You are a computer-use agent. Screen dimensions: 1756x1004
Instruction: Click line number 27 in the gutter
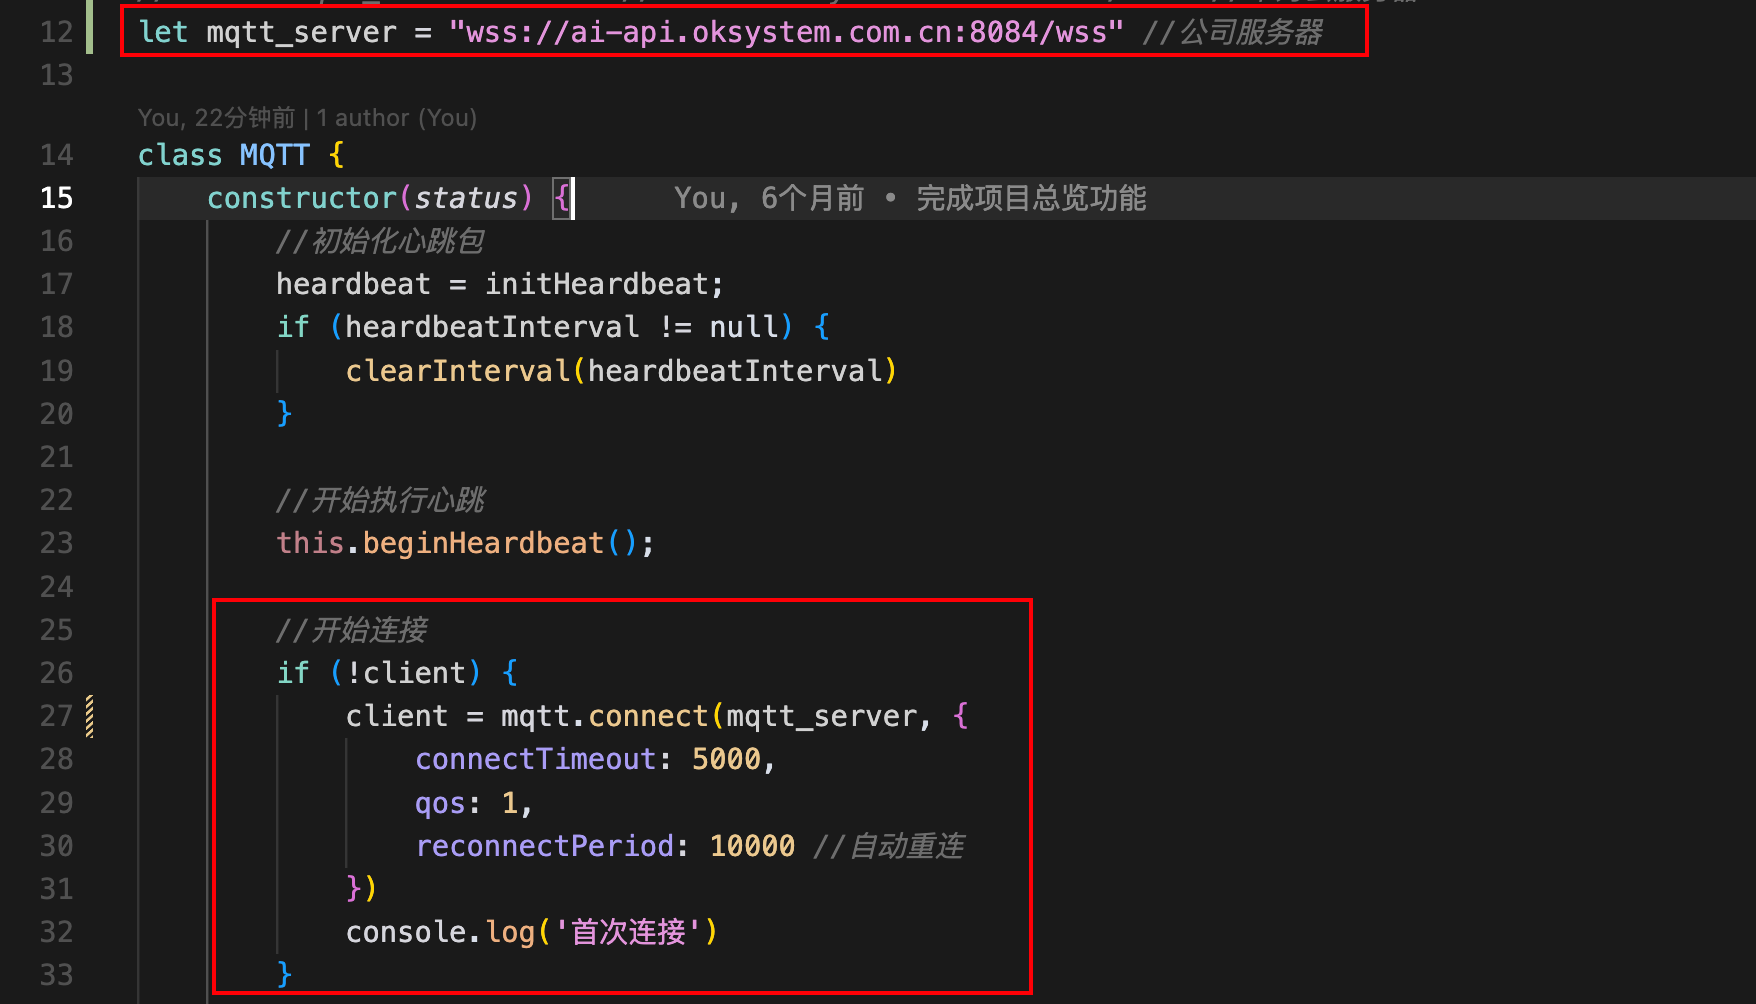(56, 716)
